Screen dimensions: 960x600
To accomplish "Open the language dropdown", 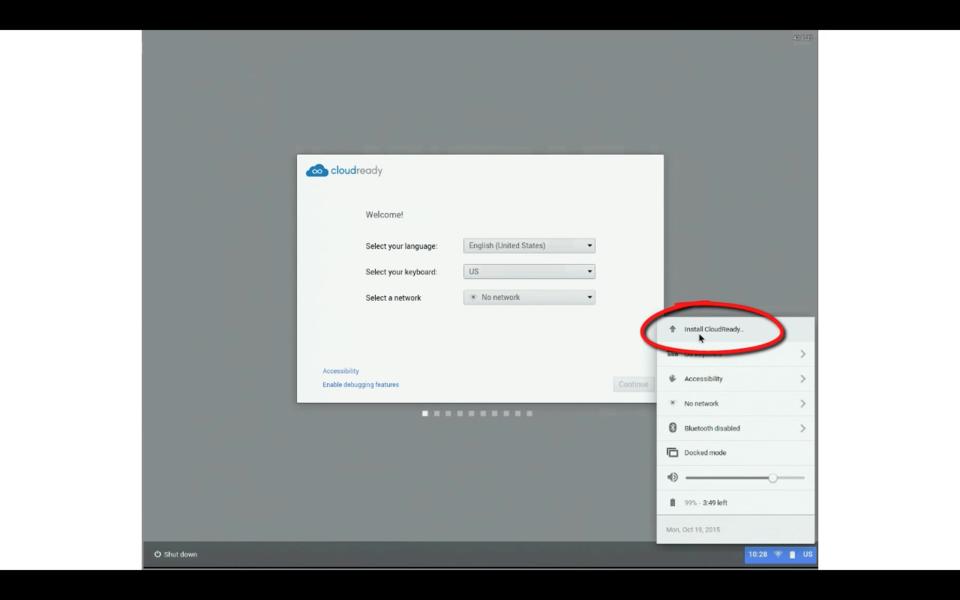I will (529, 246).
